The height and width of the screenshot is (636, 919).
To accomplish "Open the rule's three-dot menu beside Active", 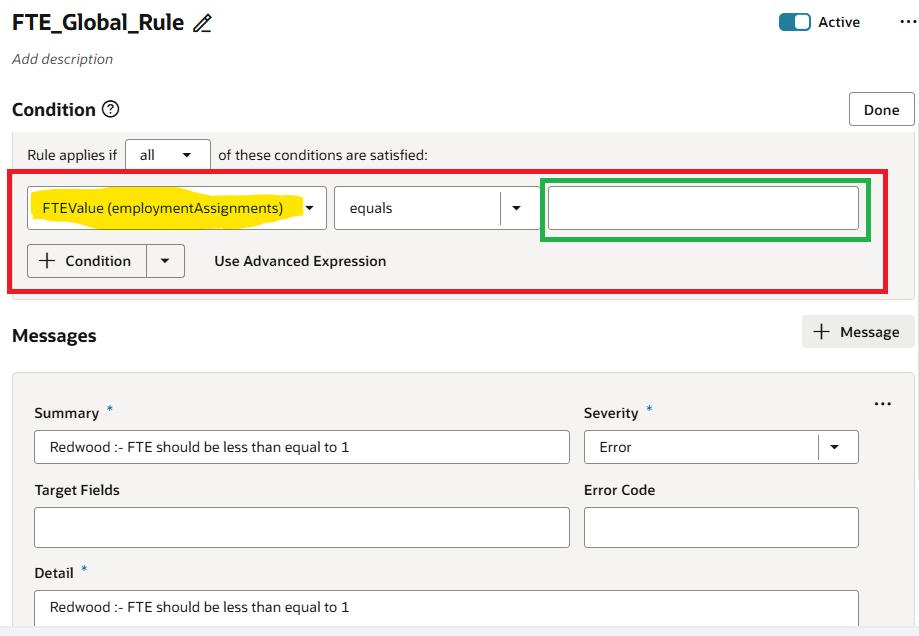I will (908, 22).
